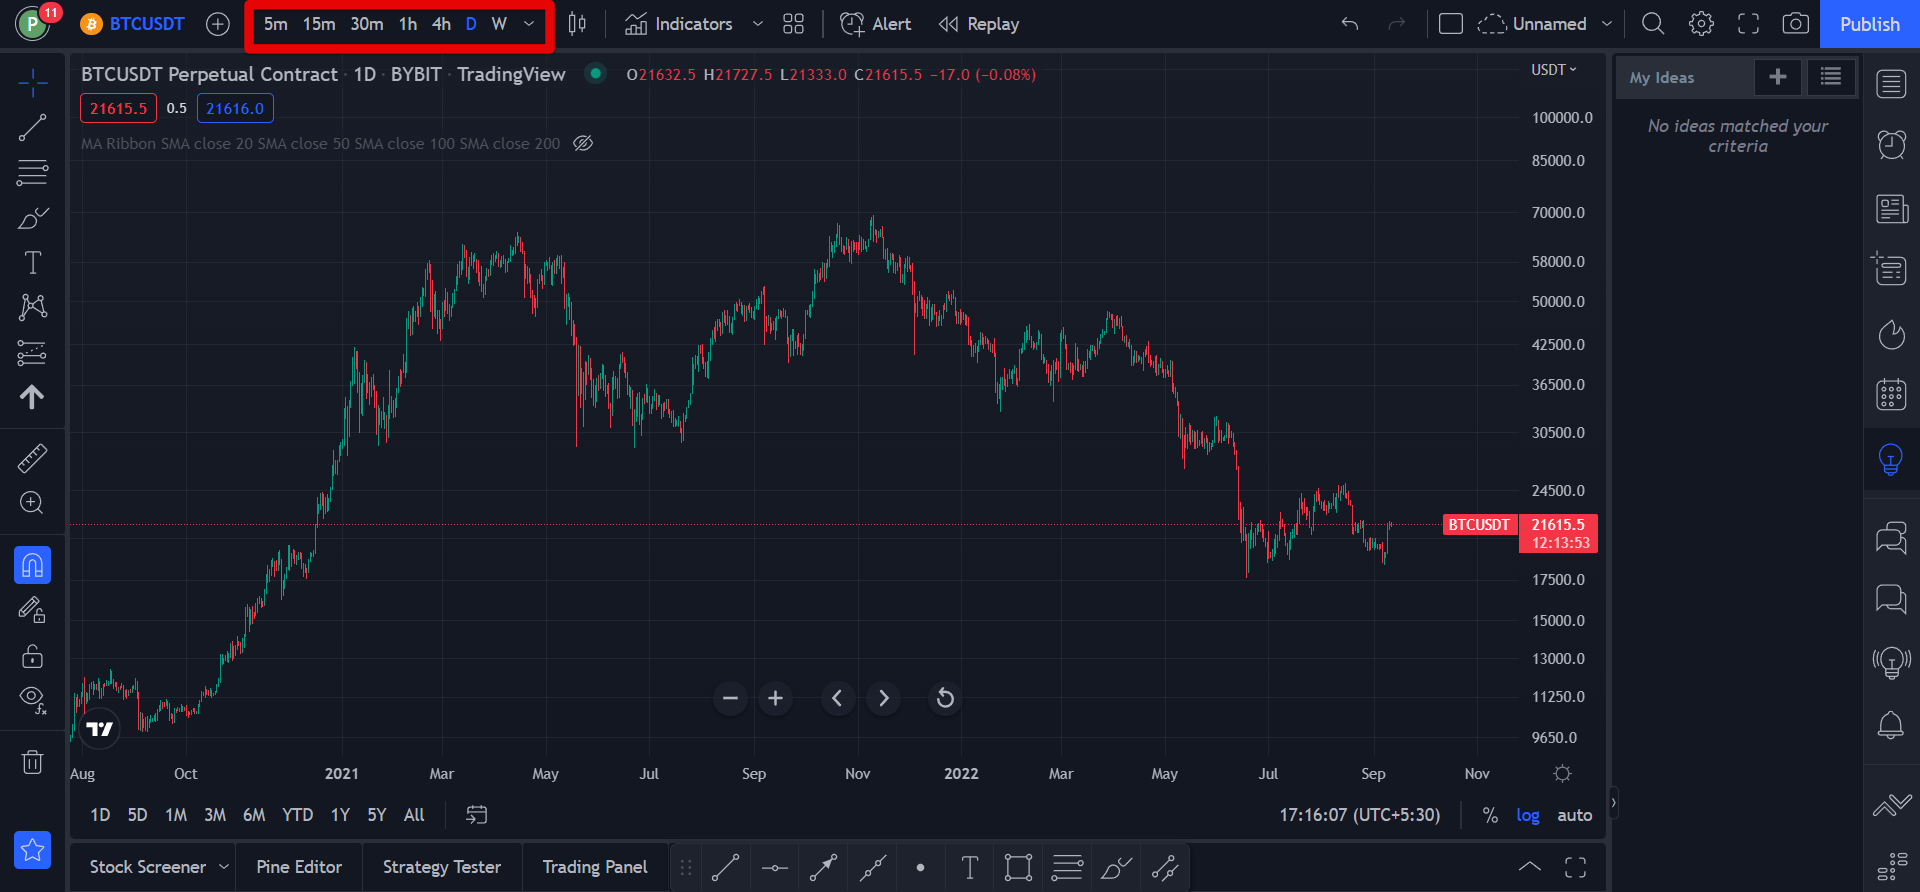Select the Fibonacci retracement drawing tool
Viewport: 1920px width, 892px height.
(x=32, y=172)
